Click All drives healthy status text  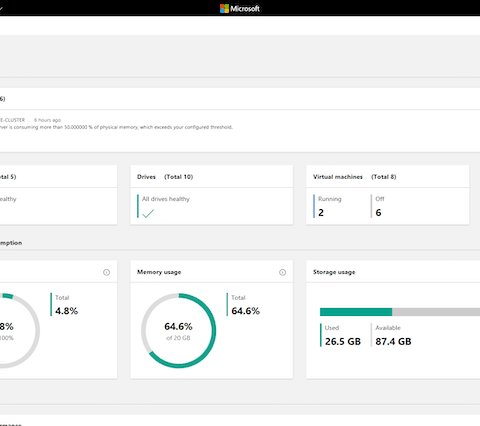click(x=166, y=199)
